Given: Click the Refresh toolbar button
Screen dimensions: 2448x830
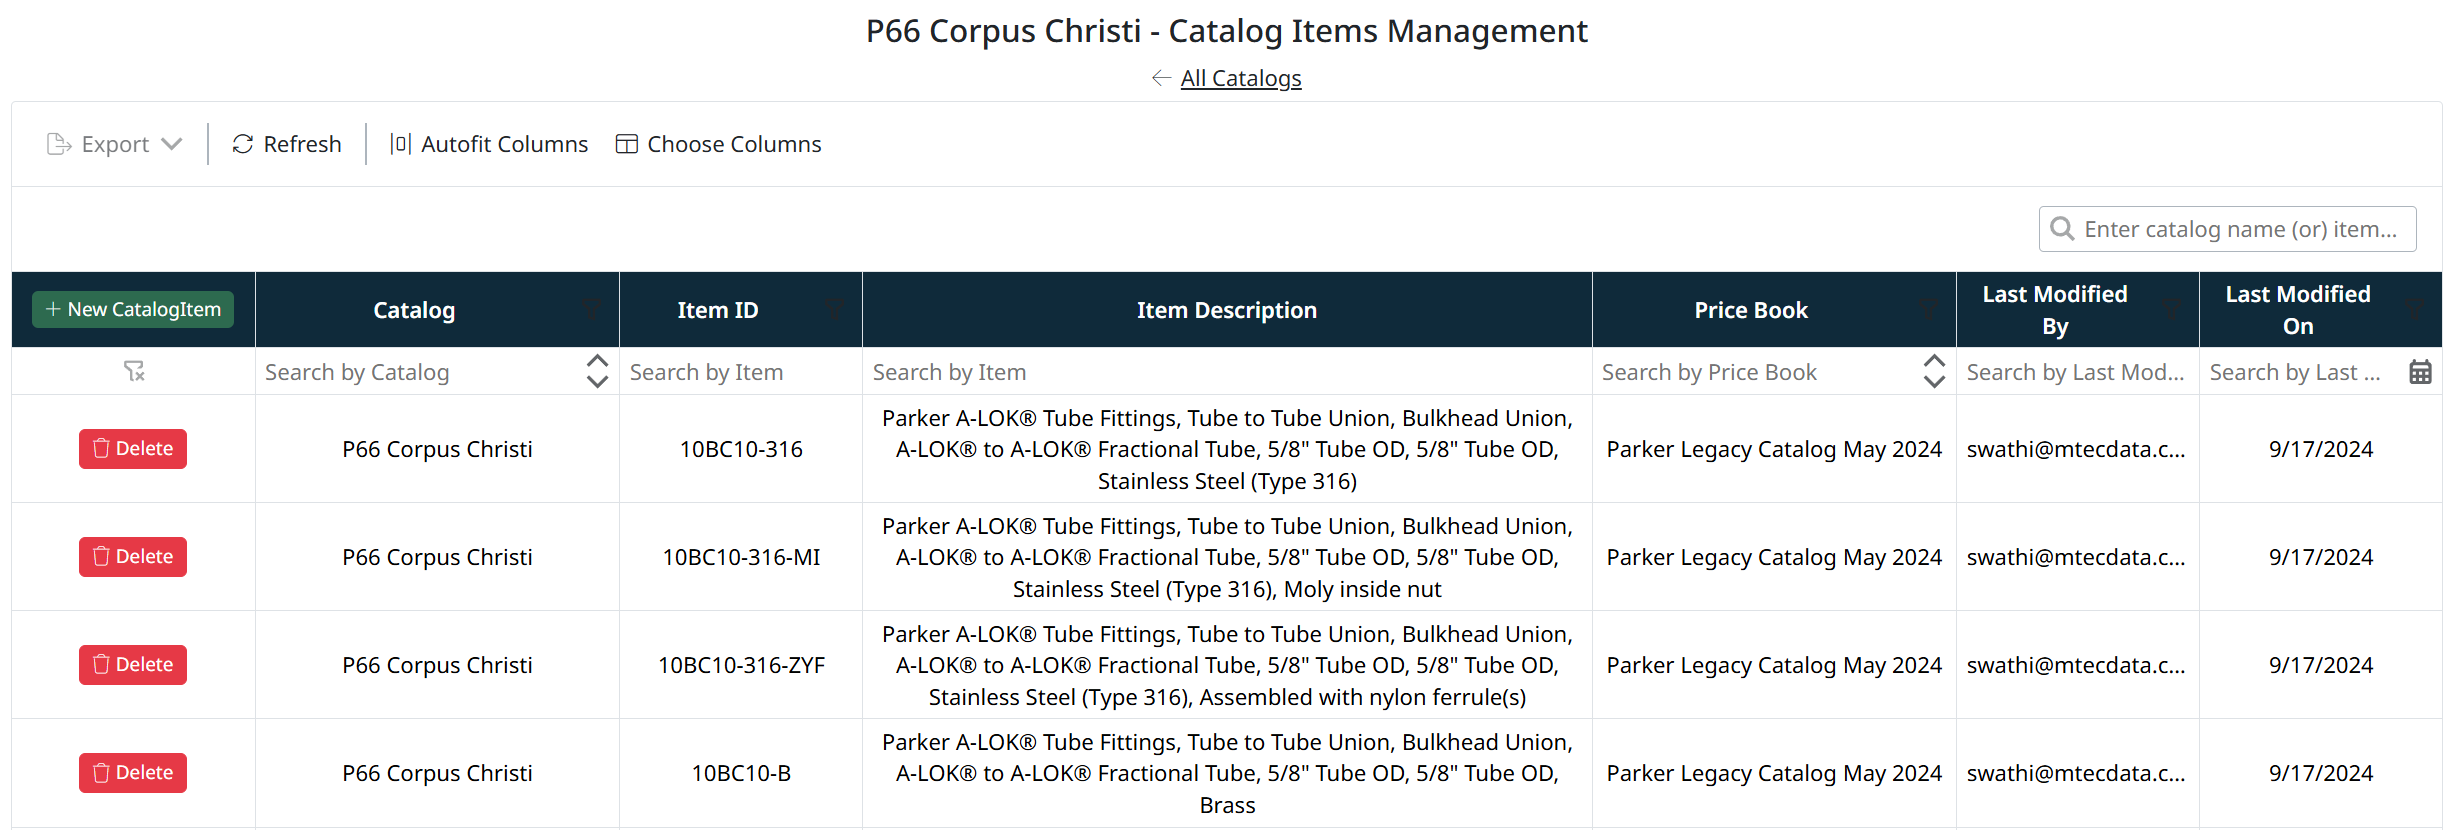Looking at the screenshot, I should click(x=287, y=144).
